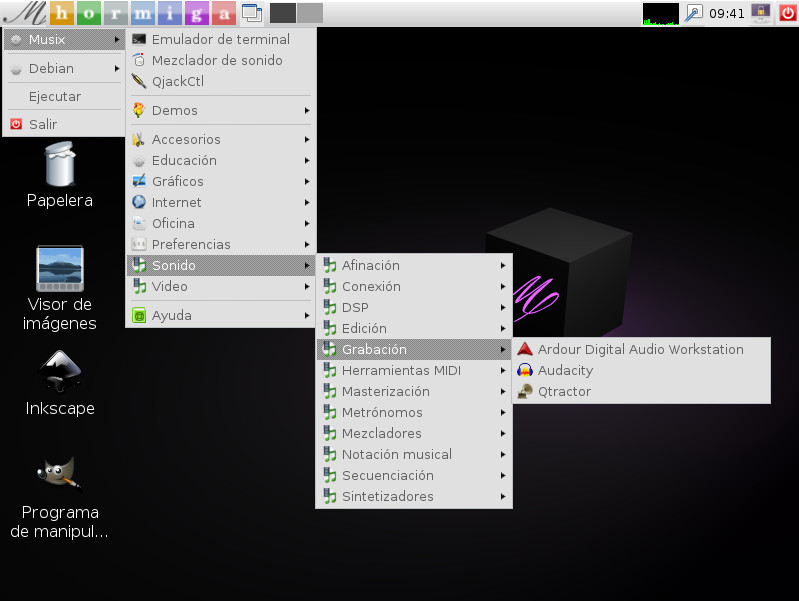Expand the Internet submenu arrow
Screen dimensions: 799x601
click(307, 202)
